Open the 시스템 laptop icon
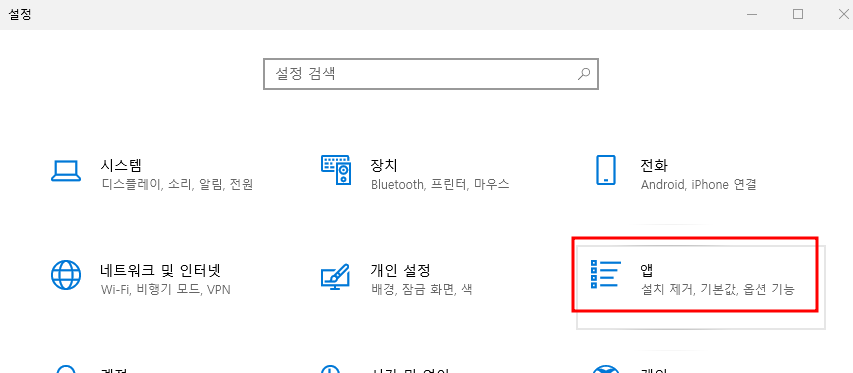The image size is (853, 373). (x=66, y=171)
